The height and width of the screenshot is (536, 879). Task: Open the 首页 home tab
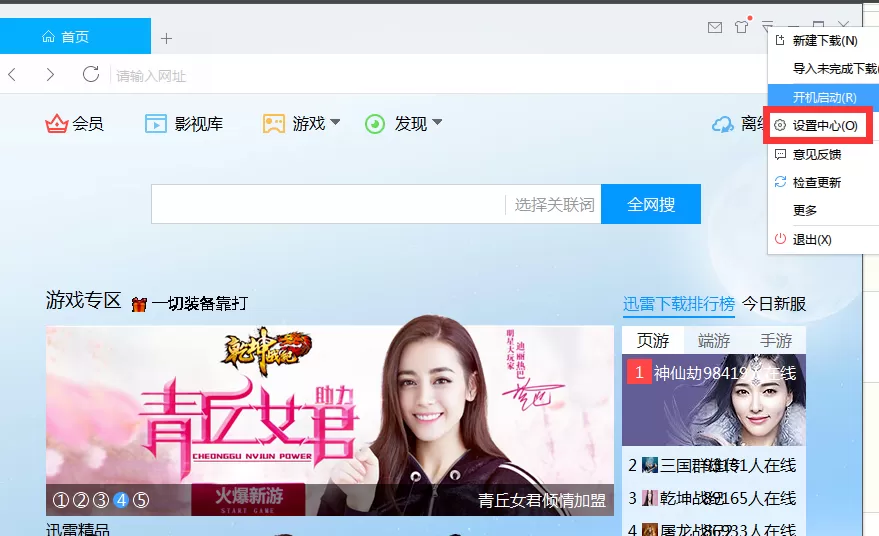point(75,36)
